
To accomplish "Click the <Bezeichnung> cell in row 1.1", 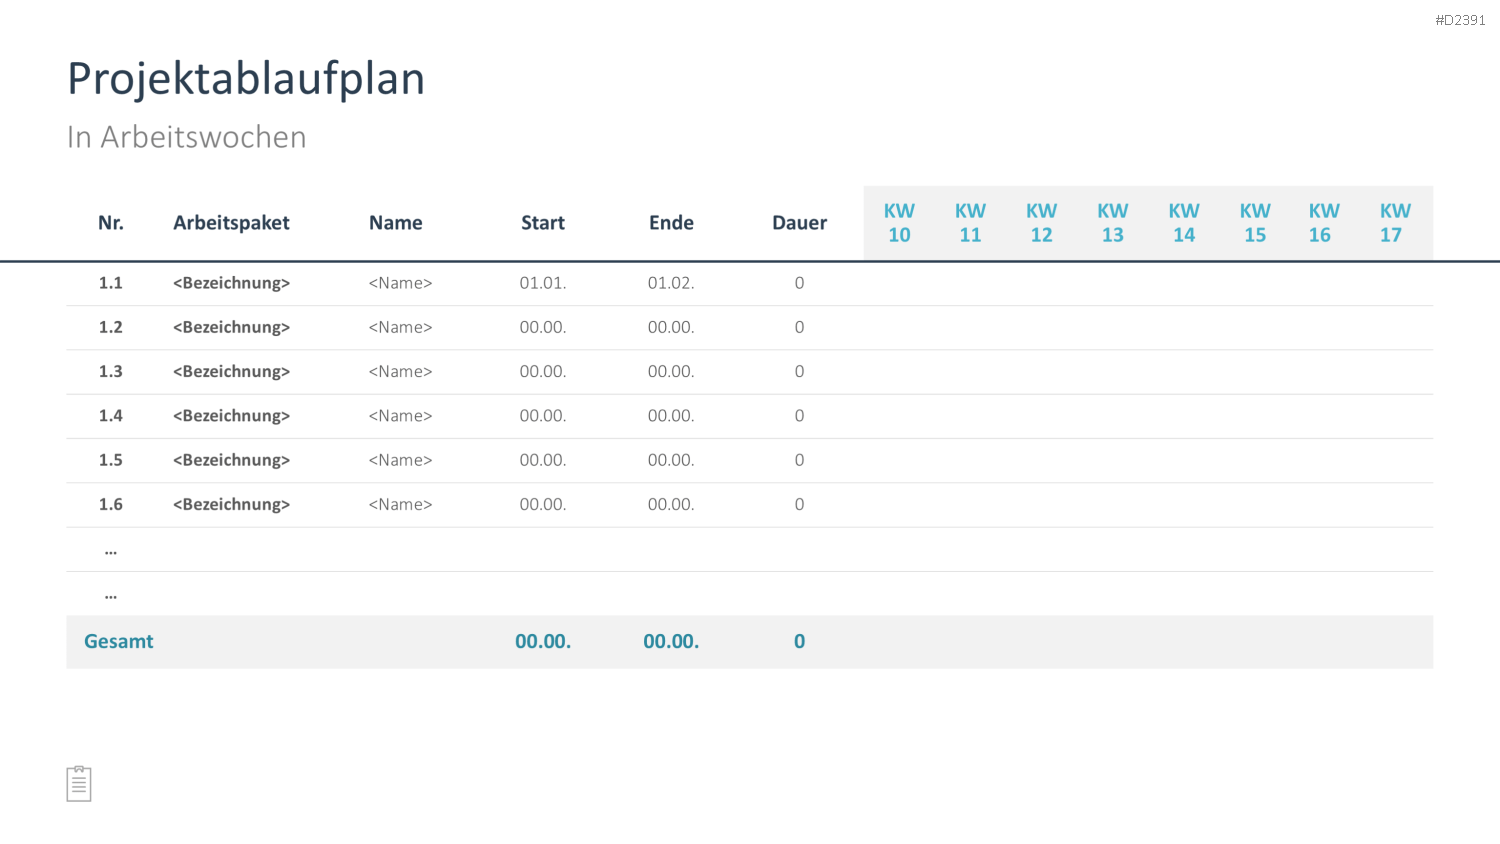I will coord(231,283).
